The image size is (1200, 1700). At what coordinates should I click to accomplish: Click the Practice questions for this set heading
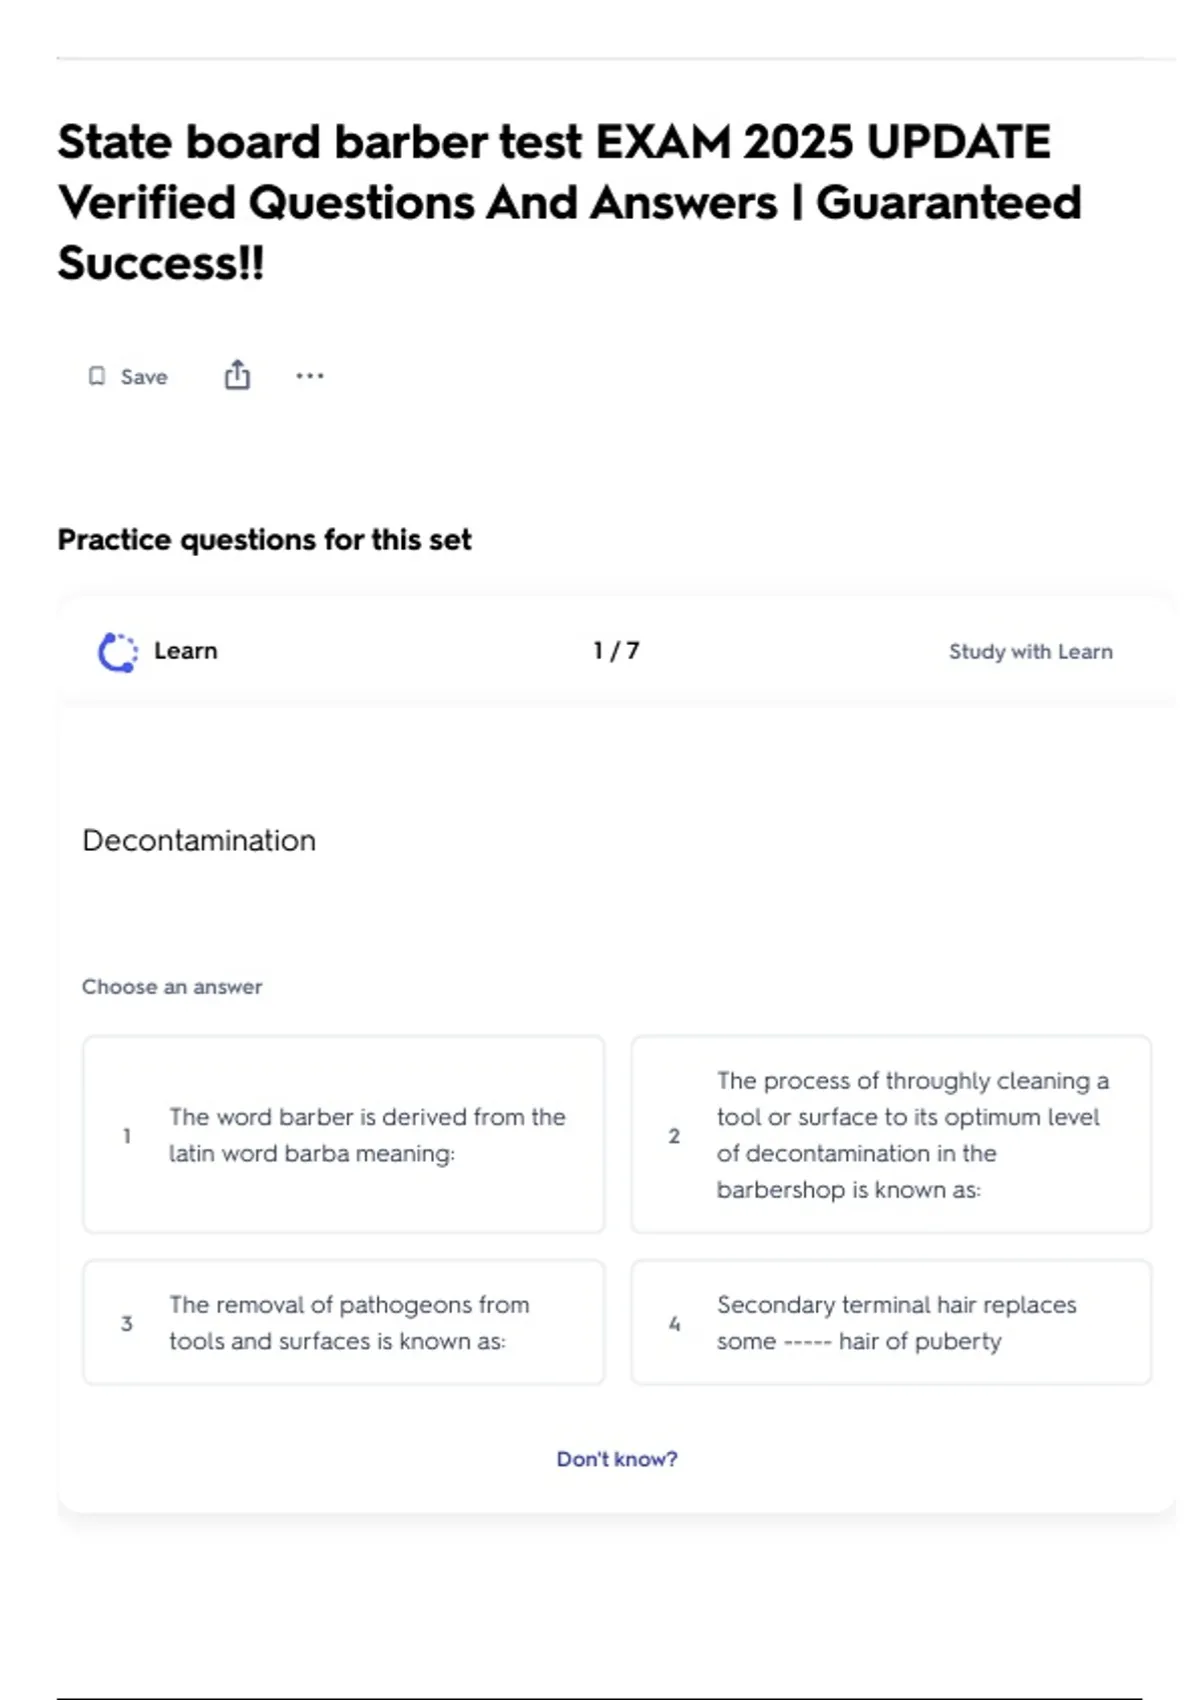pyautogui.click(x=265, y=540)
